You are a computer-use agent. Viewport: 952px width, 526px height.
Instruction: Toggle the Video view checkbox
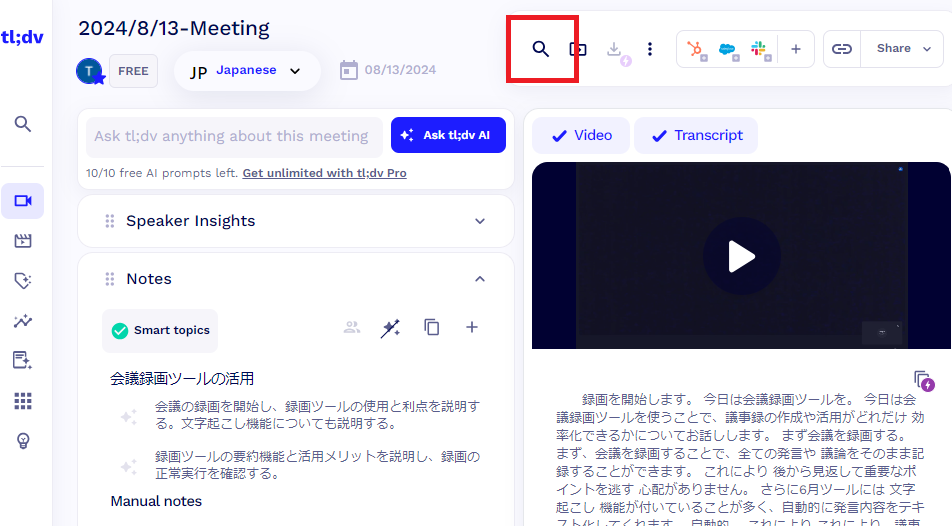point(581,135)
